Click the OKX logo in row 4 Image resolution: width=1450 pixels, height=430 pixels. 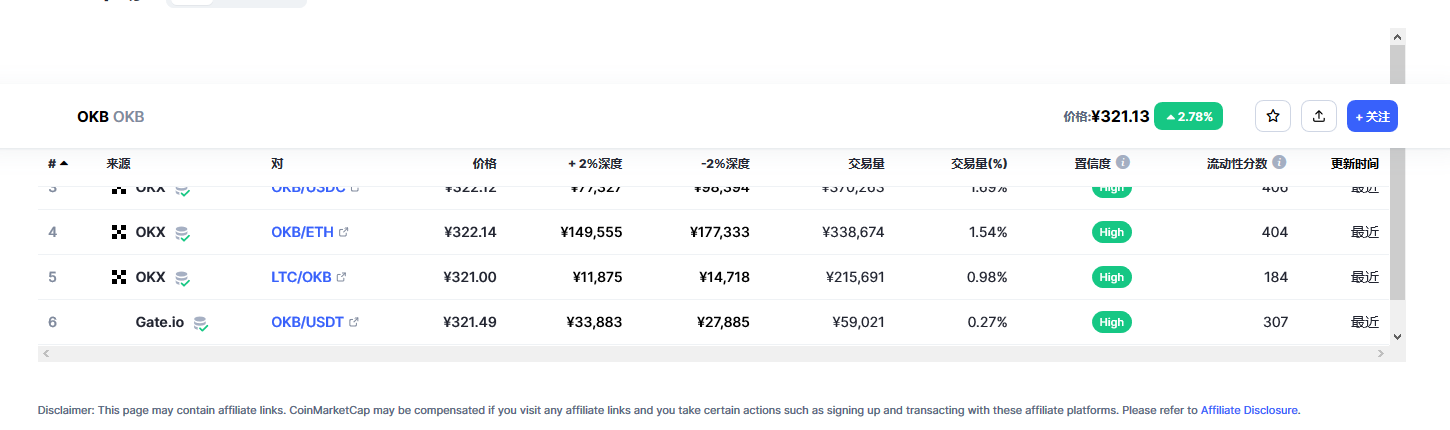coord(119,232)
